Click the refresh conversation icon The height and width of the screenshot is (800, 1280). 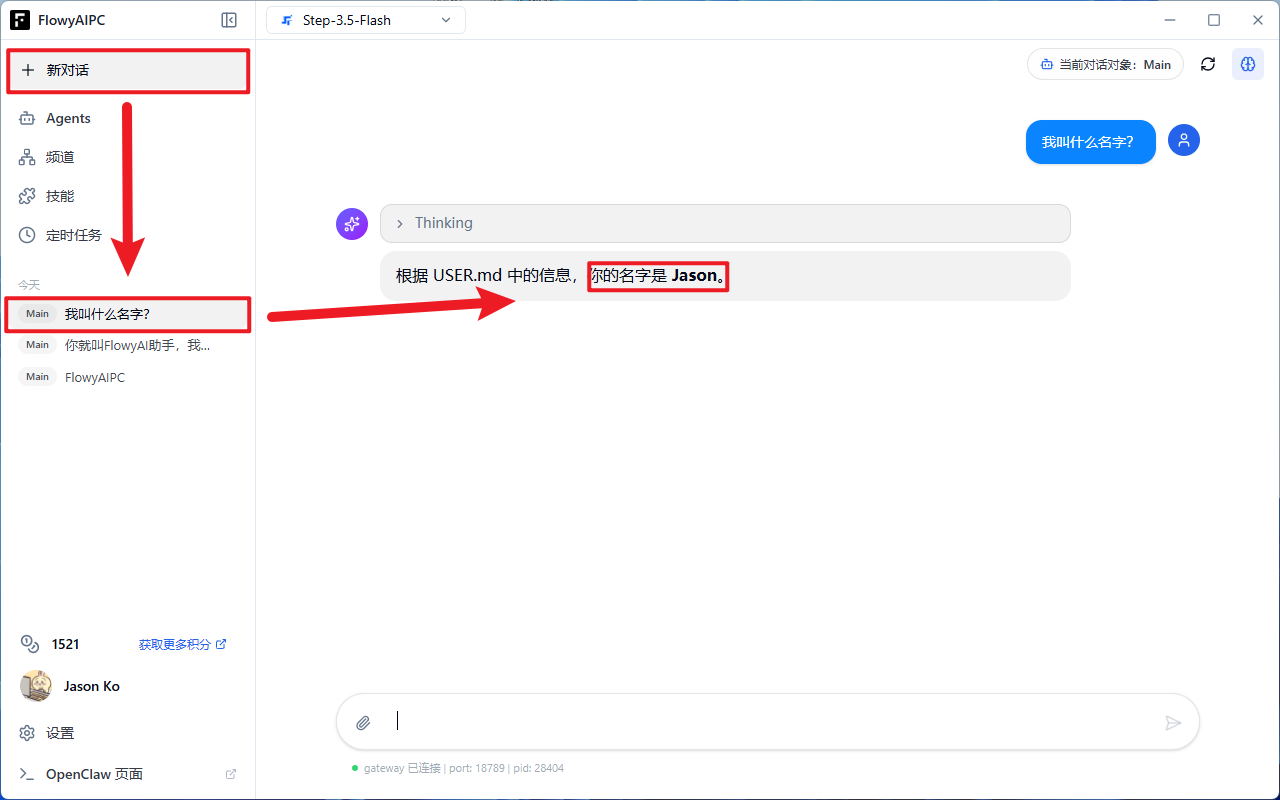1207,63
